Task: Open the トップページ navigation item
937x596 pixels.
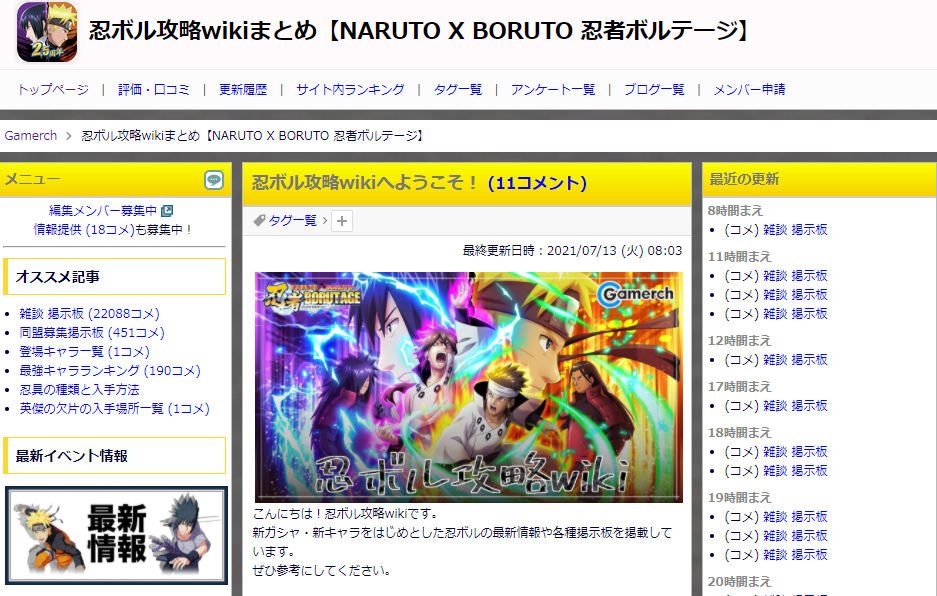Action: point(53,90)
